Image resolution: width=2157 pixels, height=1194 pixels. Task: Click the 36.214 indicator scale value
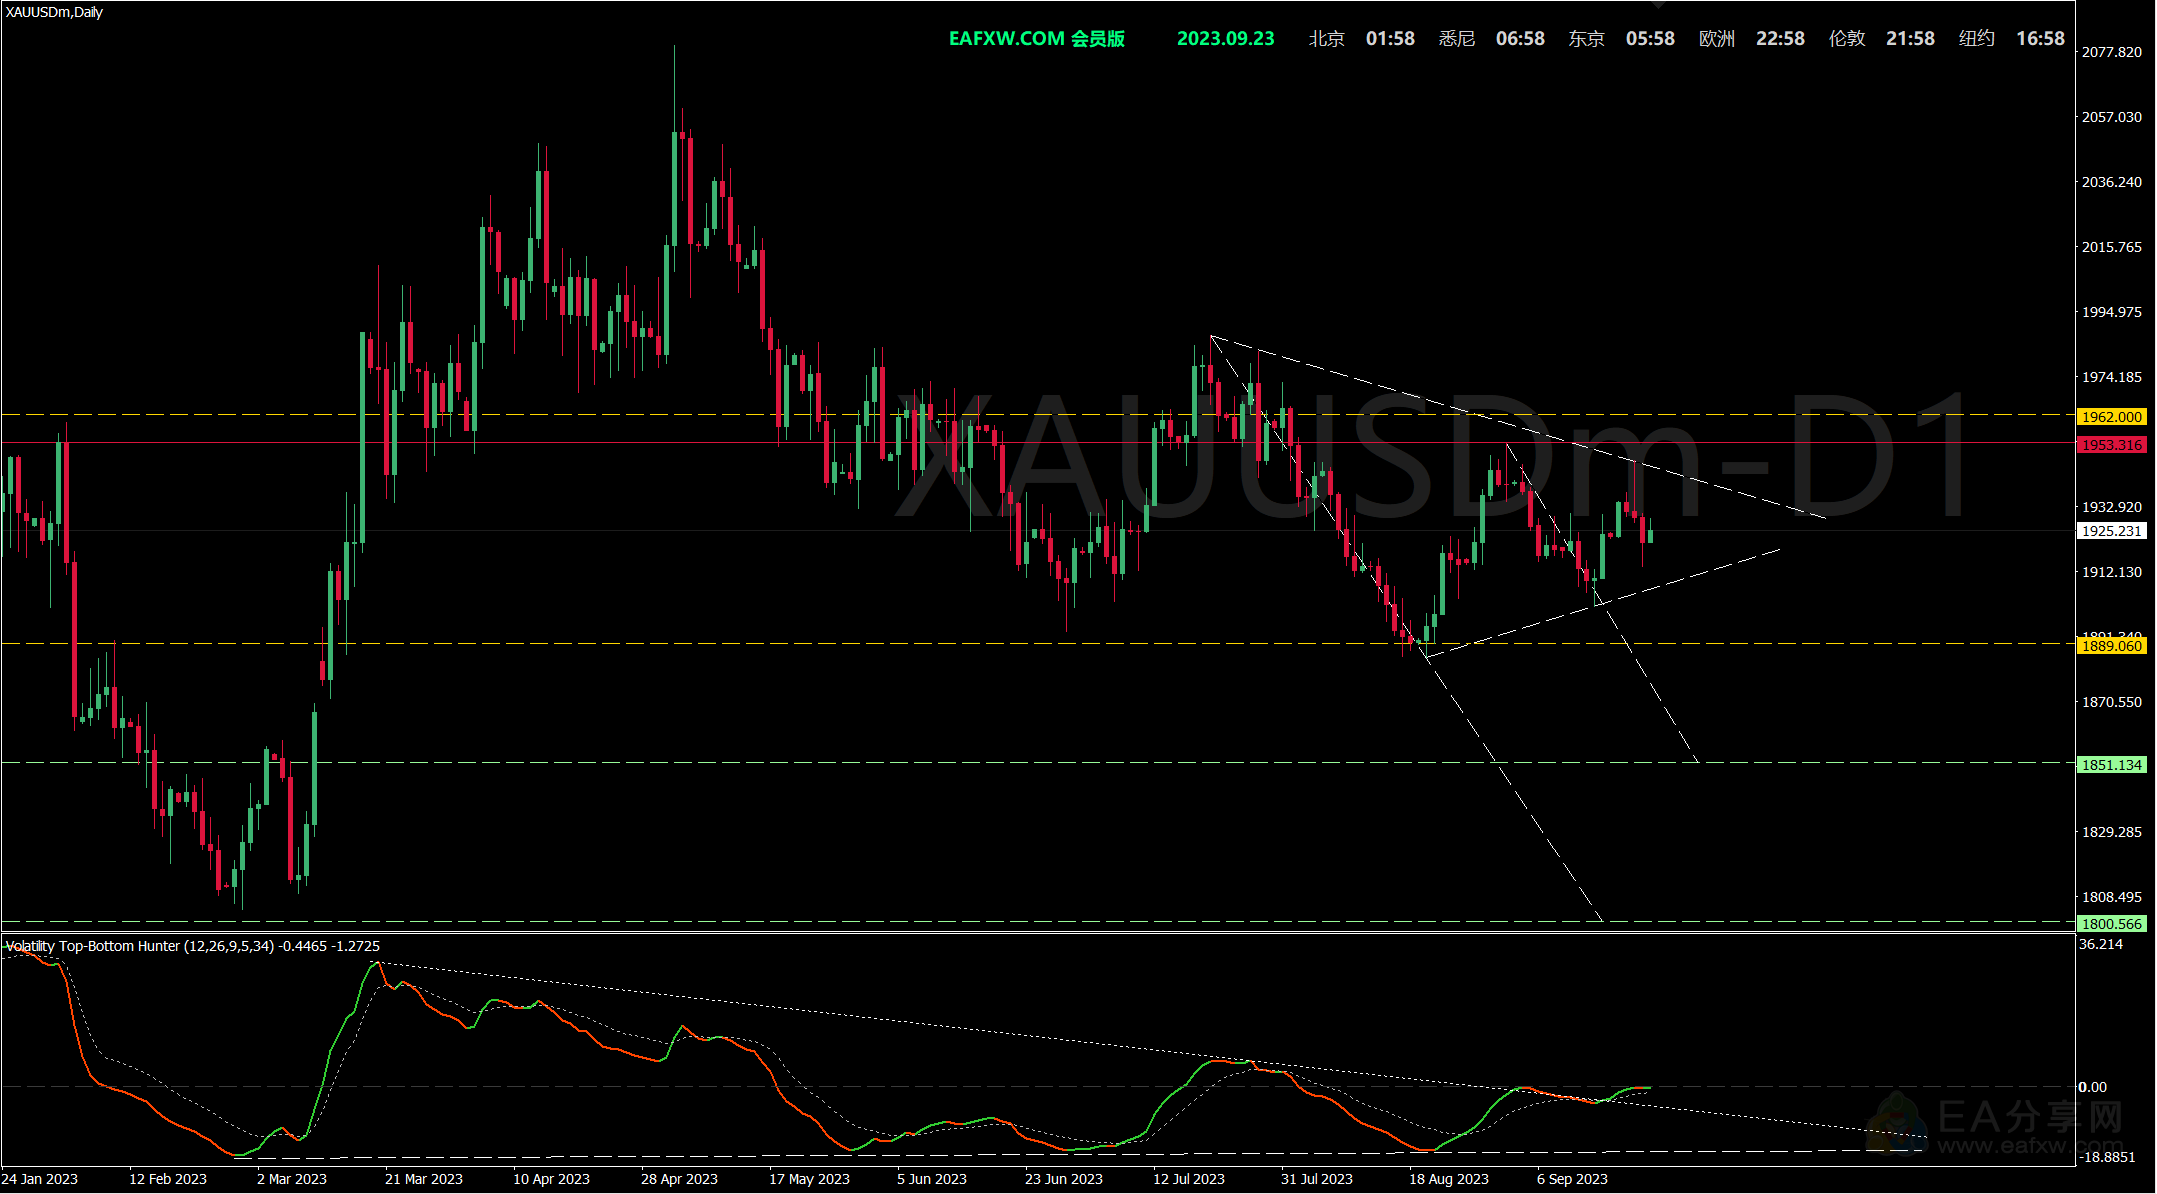pyautogui.click(x=2101, y=944)
